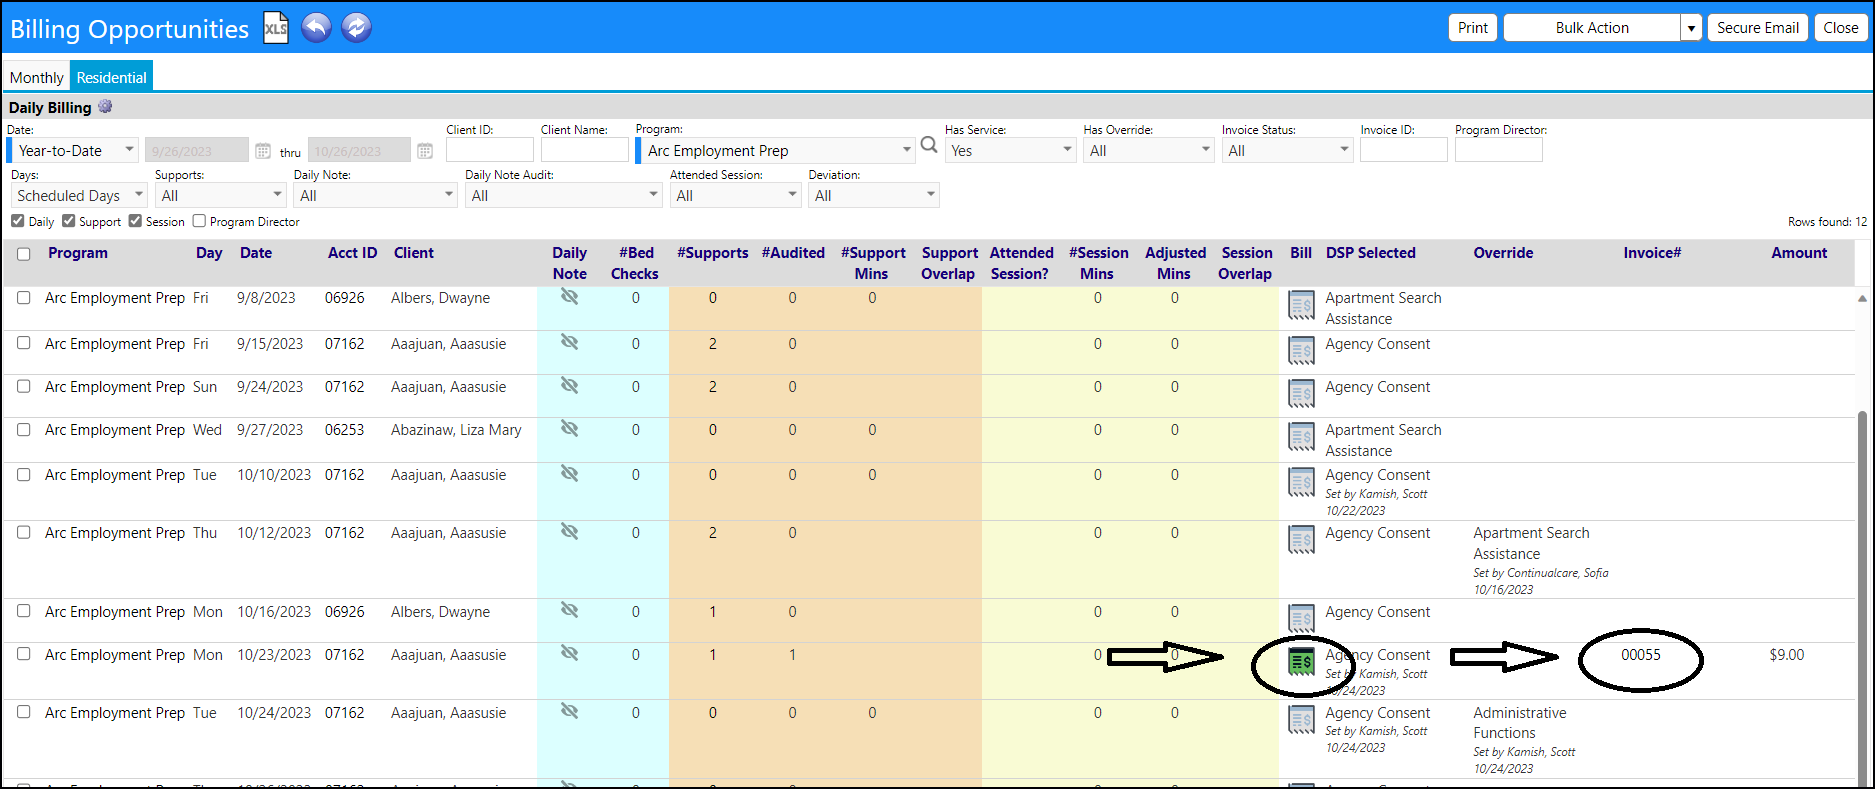1875x789 pixels.
Task: Switch to the Residential tab
Action: (111, 77)
